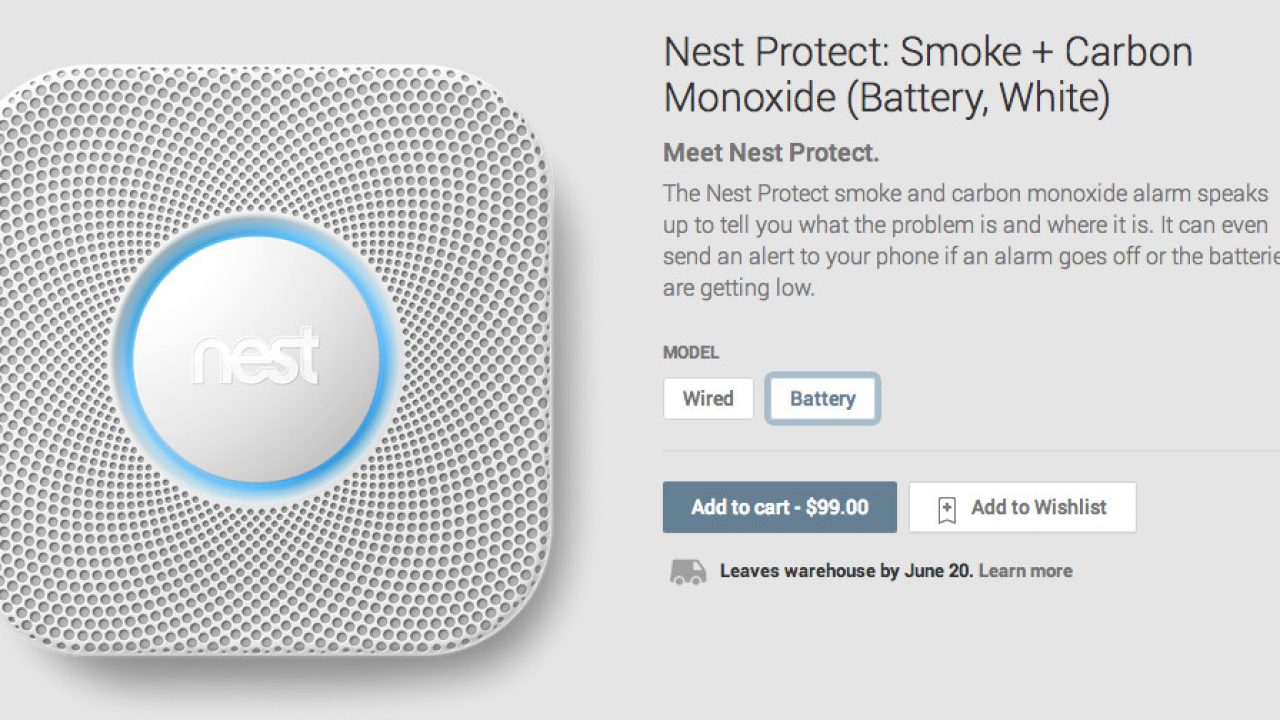Open the Learn more shipping link
This screenshot has width=1280, height=720.
tap(1025, 571)
